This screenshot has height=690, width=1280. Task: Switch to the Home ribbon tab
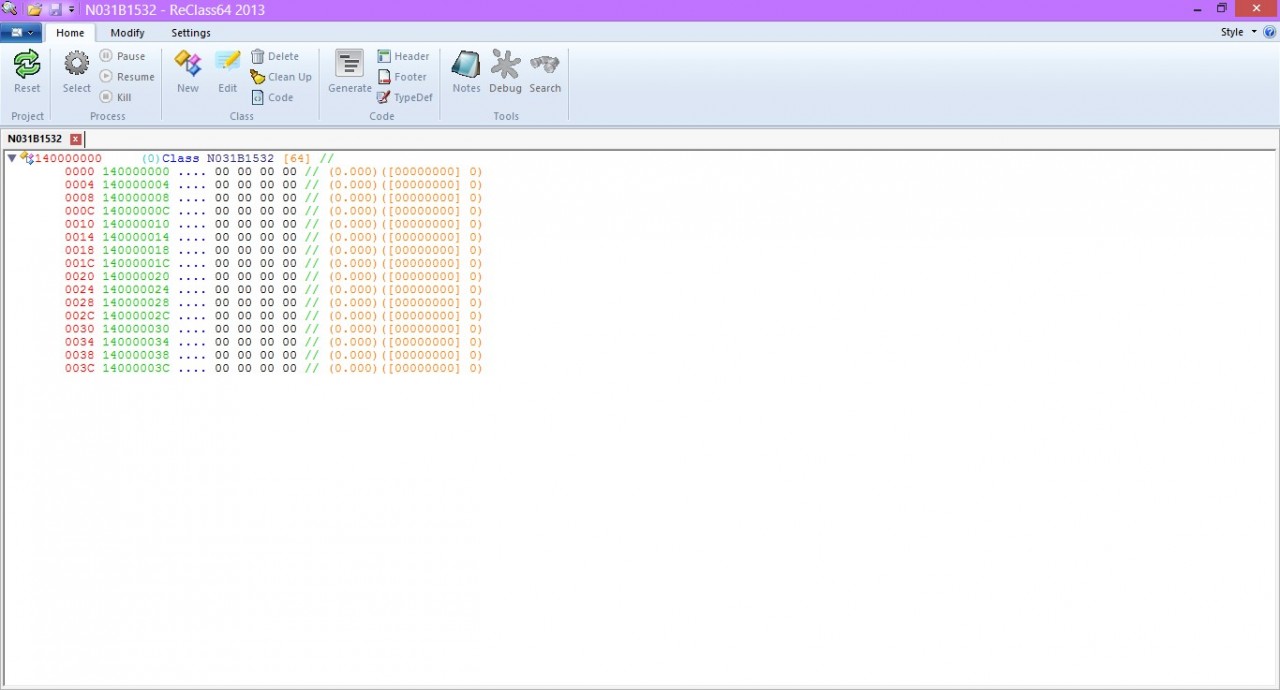pos(70,33)
